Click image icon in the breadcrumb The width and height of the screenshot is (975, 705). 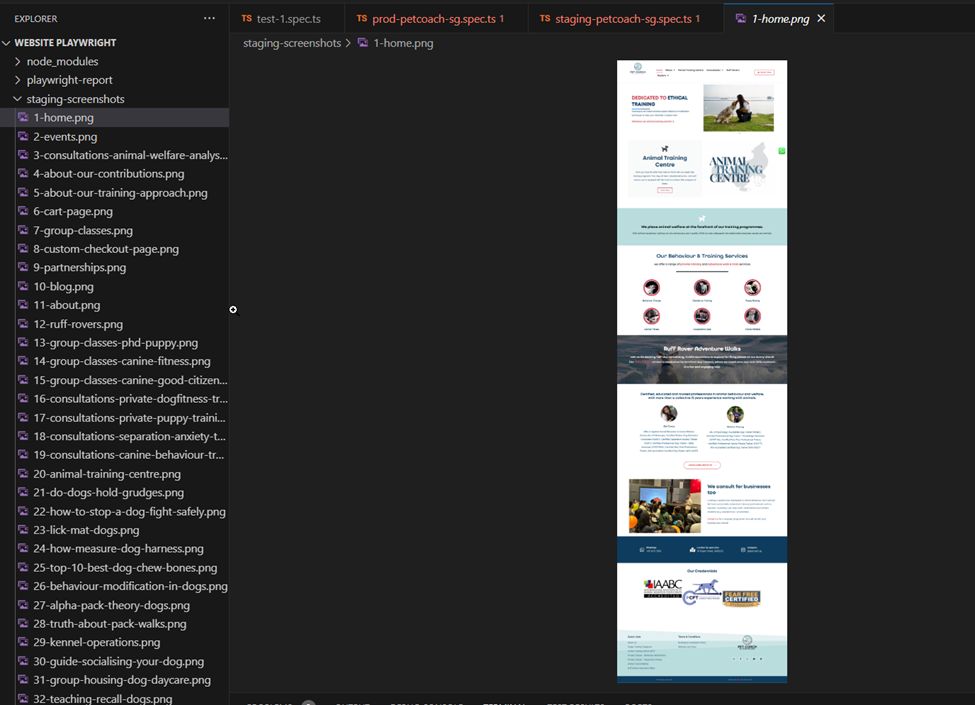click(363, 43)
